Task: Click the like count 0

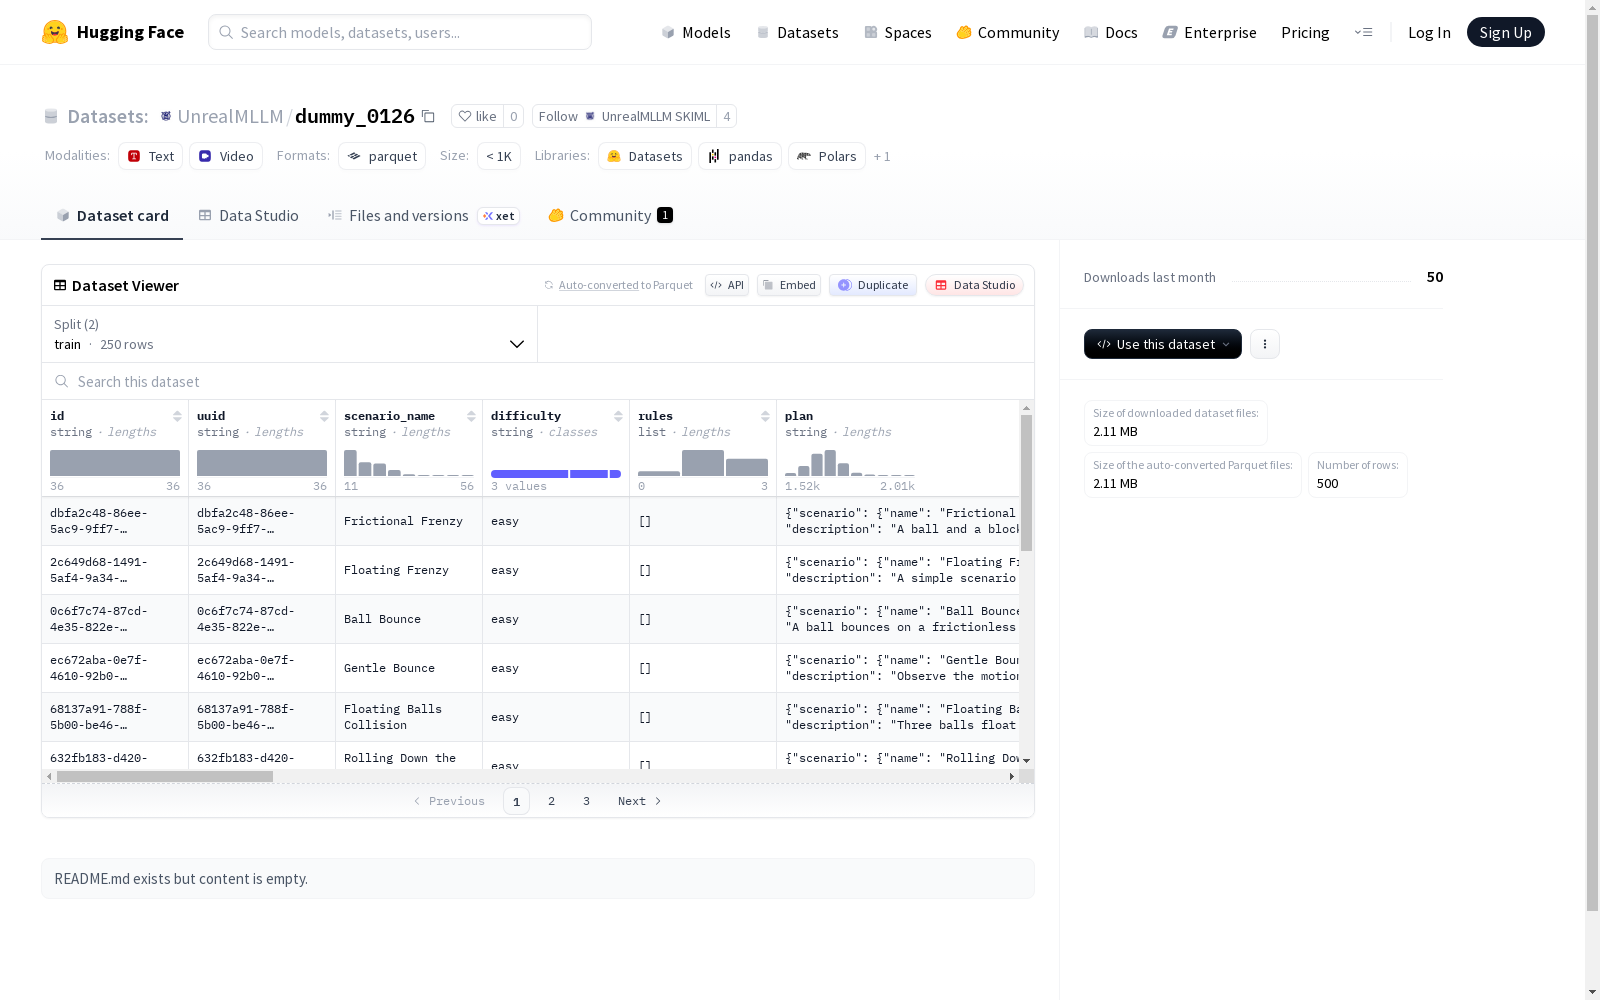Action: (x=514, y=116)
